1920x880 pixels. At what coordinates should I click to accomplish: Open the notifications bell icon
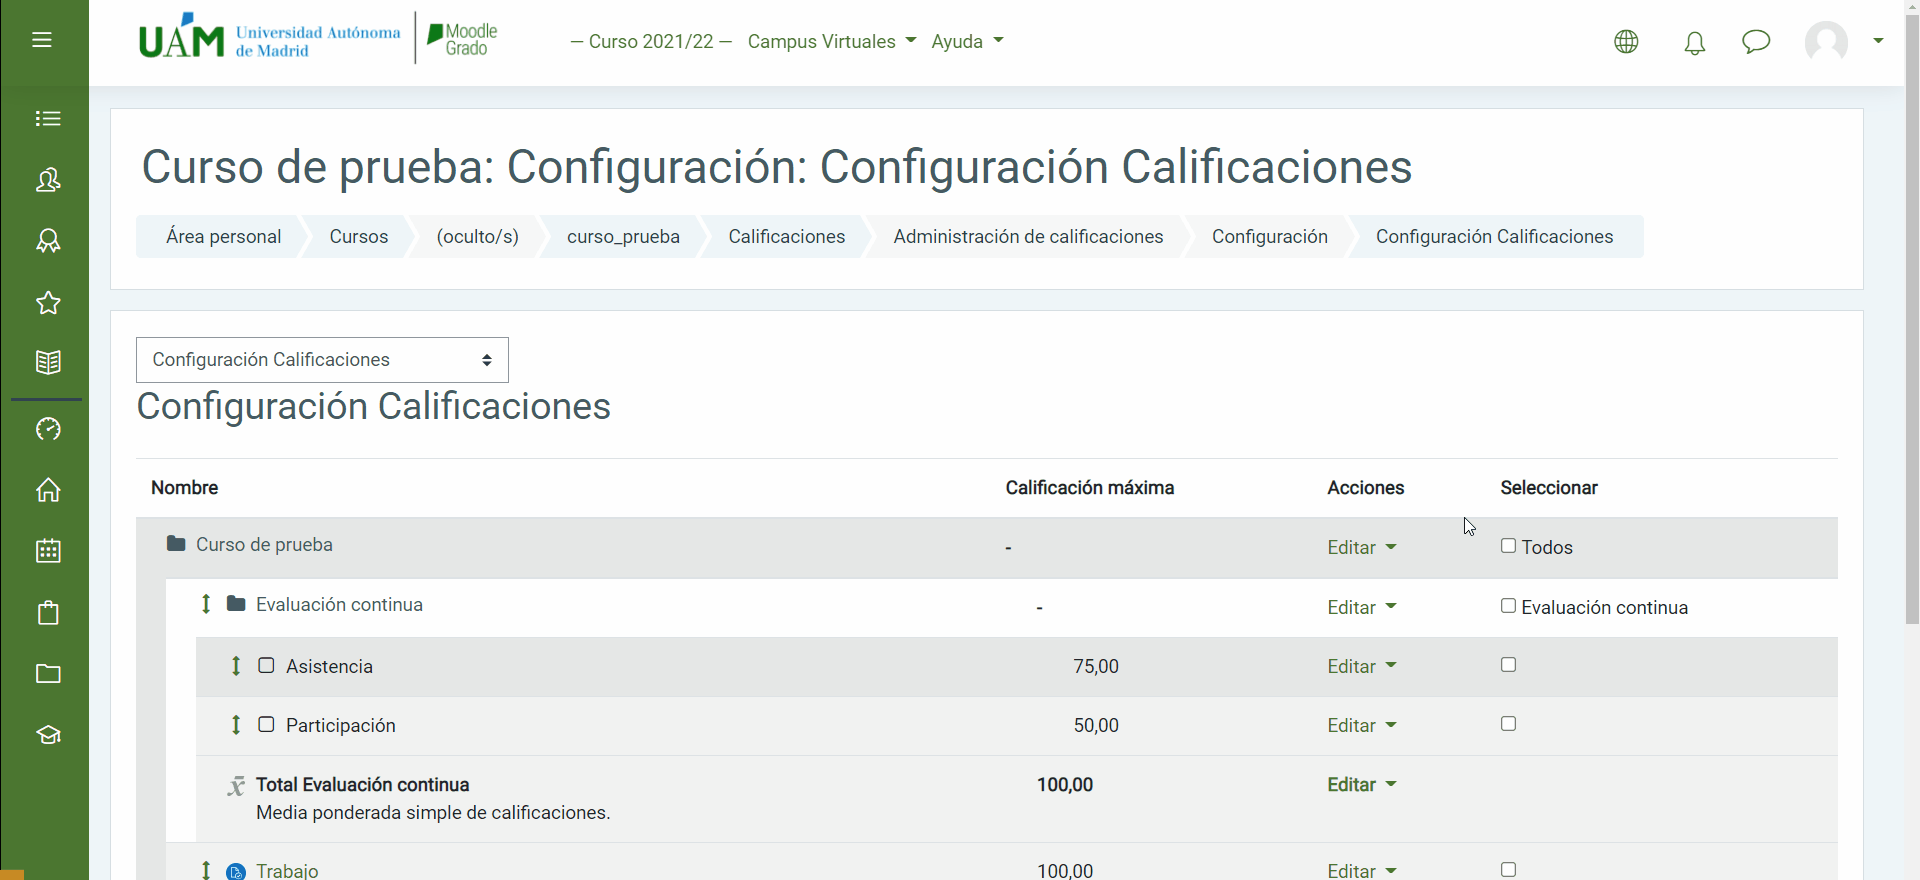click(x=1694, y=42)
